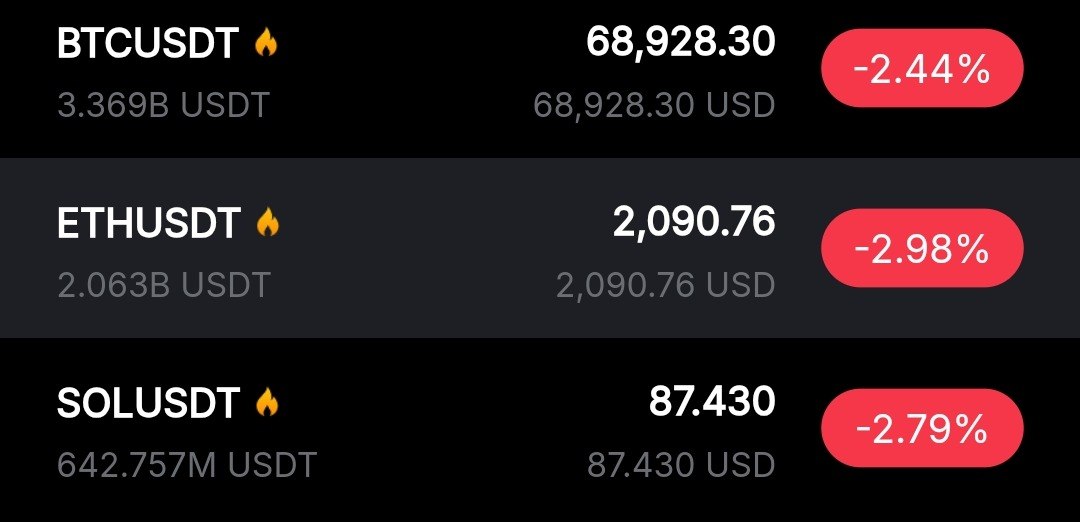
Task: Tap the 2,090.76 USD converted price
Action: point(665,285)
